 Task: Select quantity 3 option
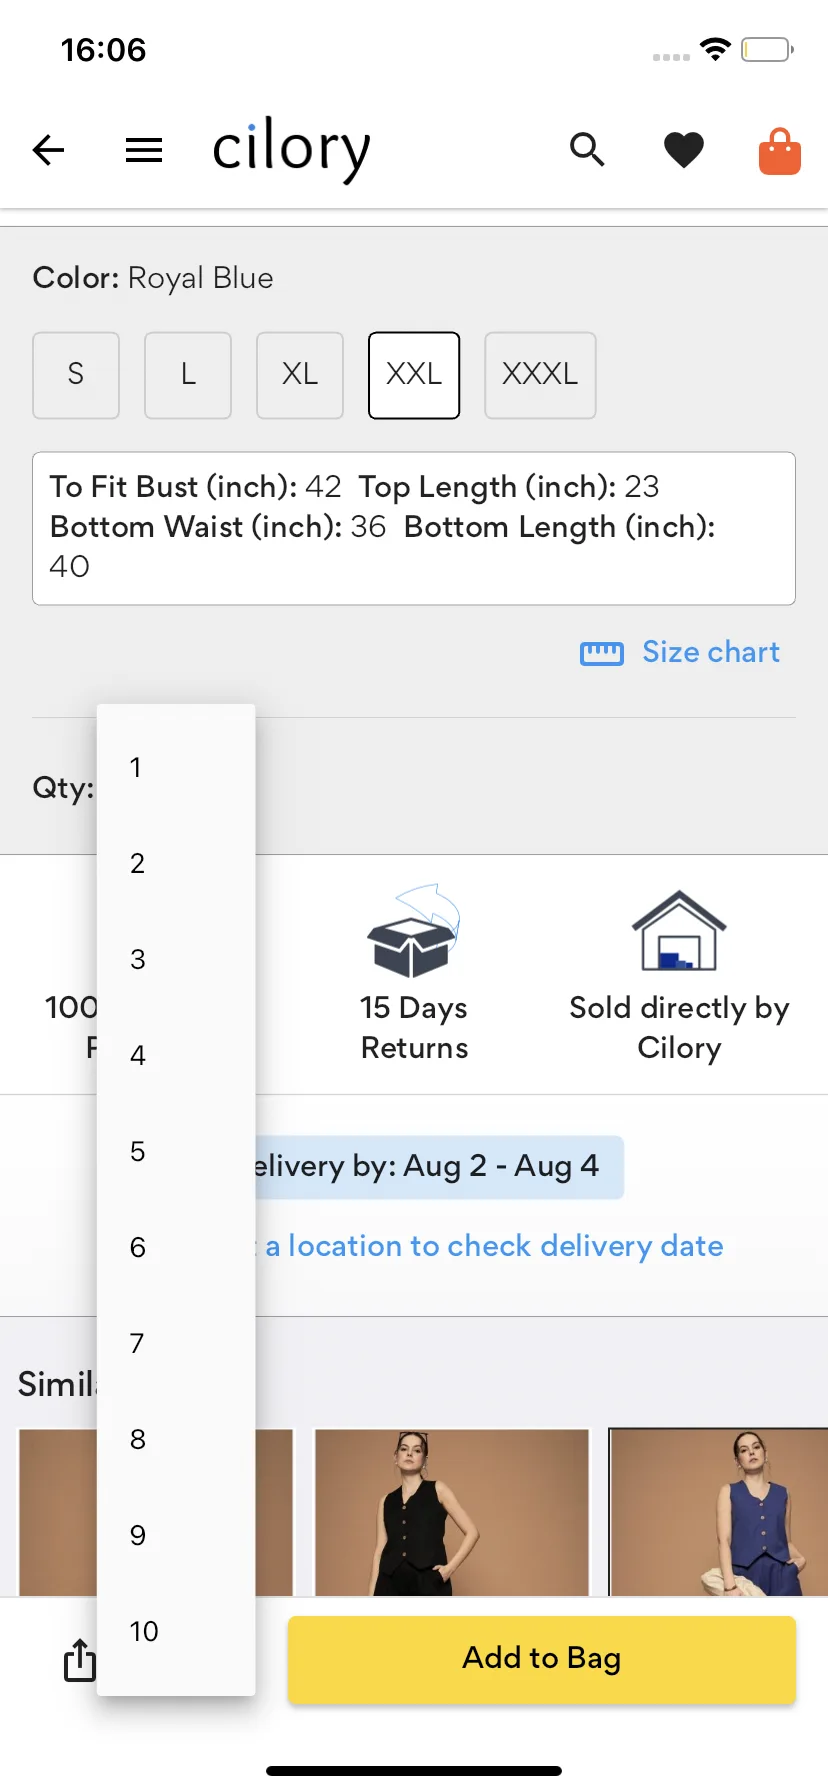[138, 959]
